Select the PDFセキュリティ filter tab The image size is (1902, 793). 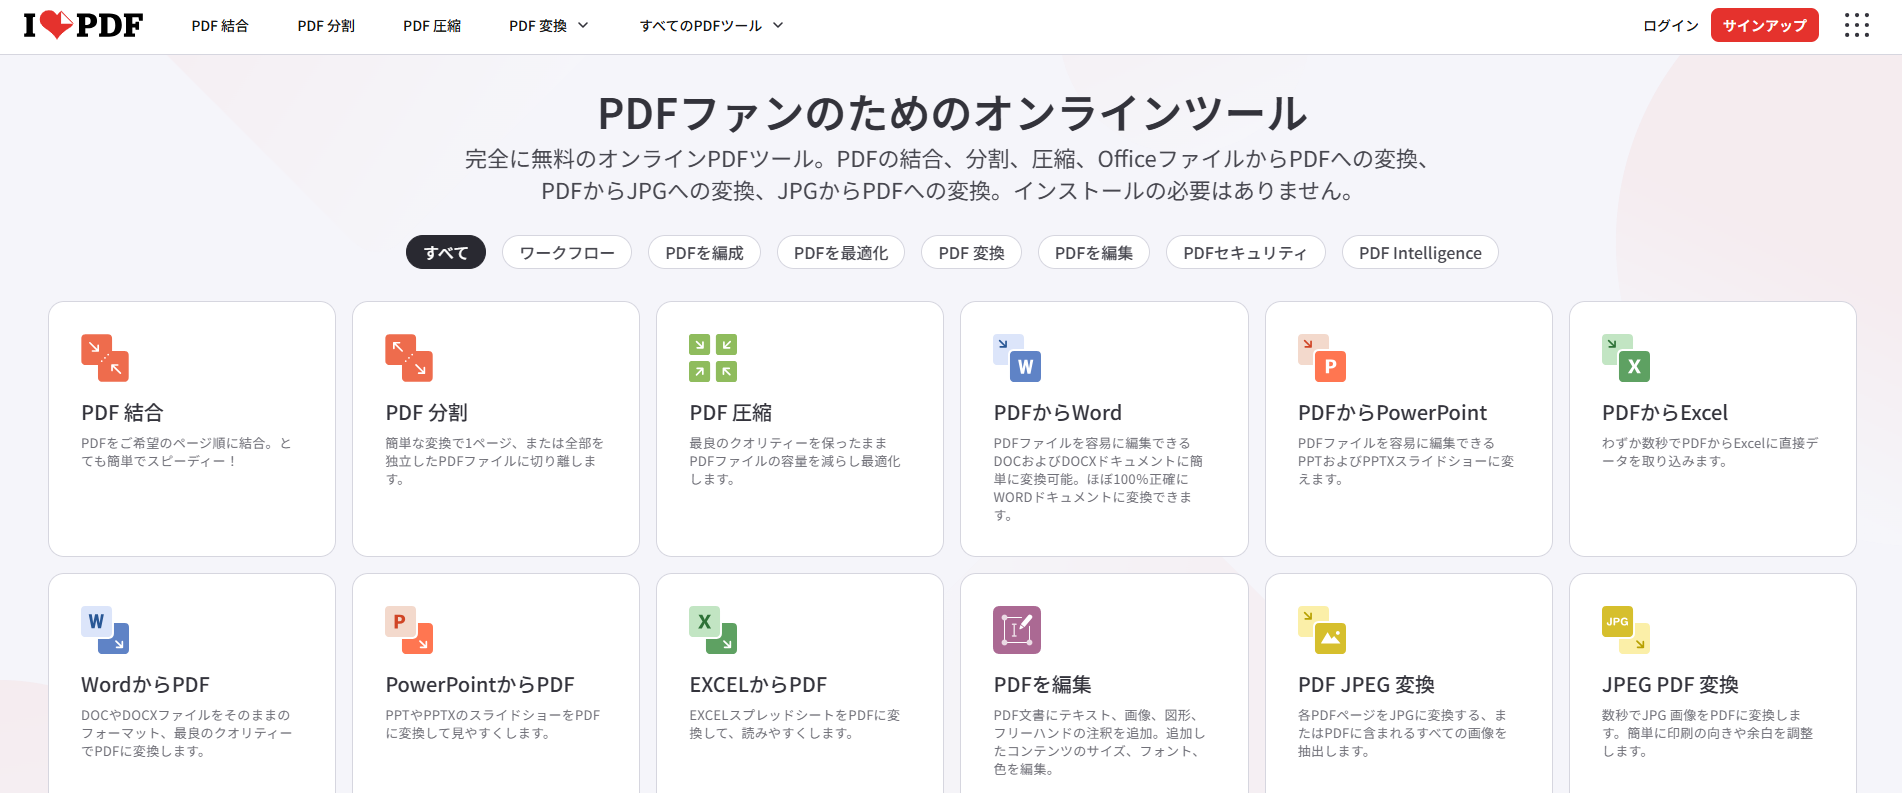(1246, 252)
